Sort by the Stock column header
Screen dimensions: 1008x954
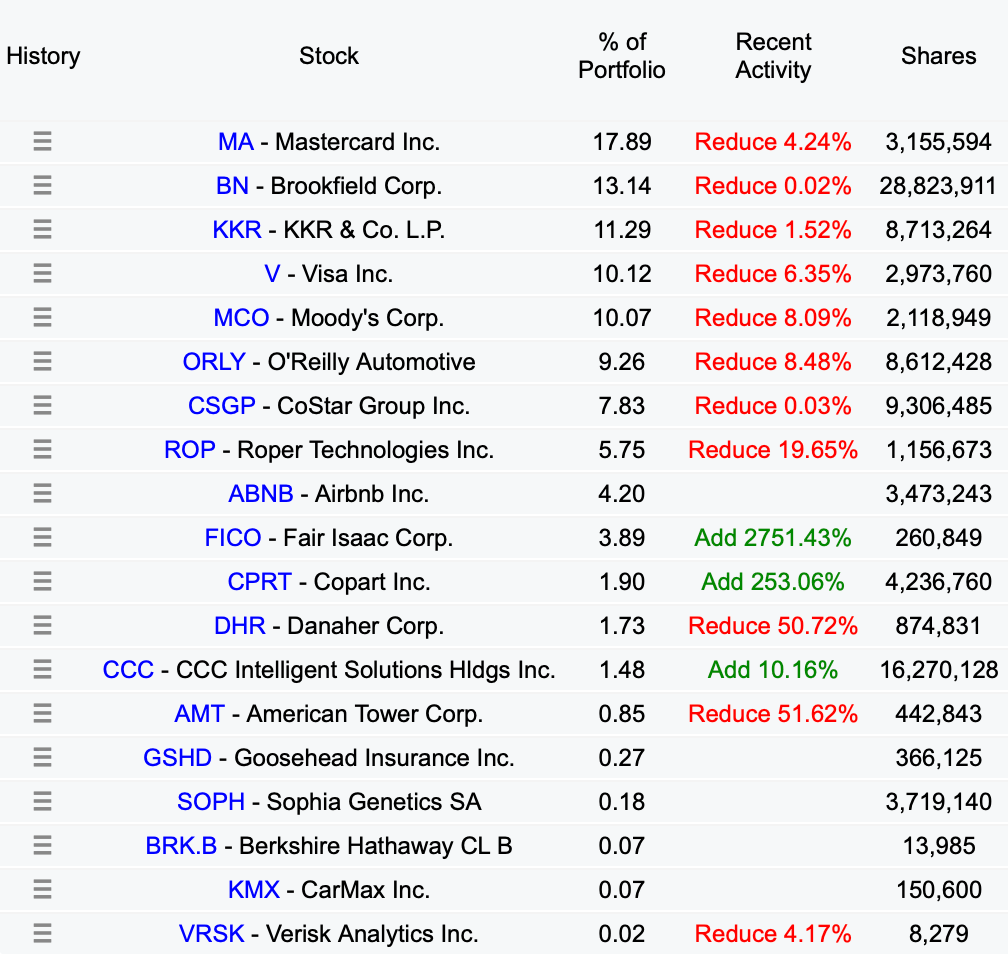click(x=328, y=56)
